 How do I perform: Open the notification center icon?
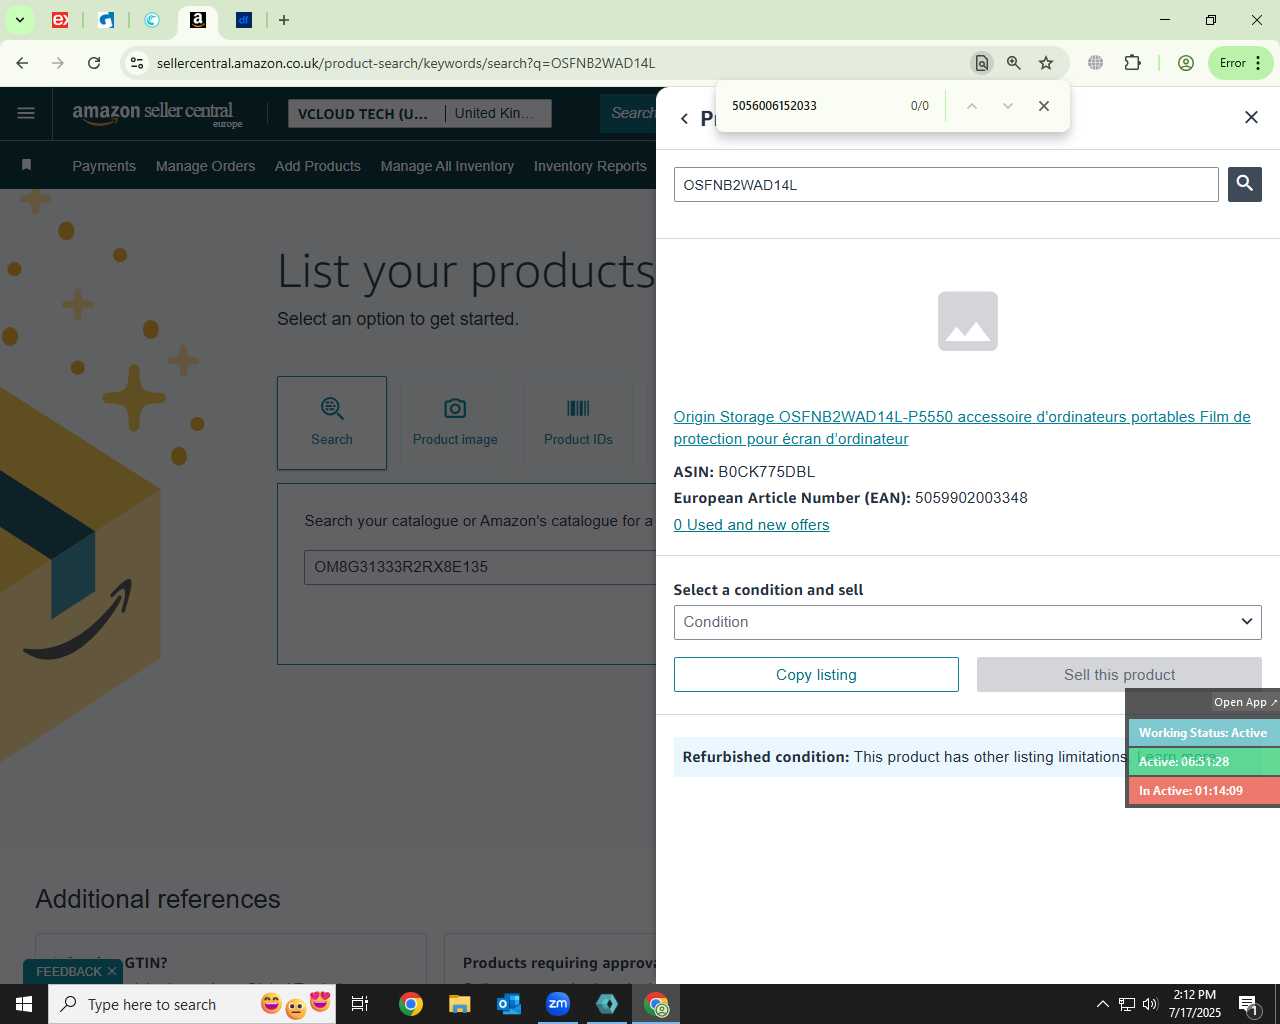point(1249,1004)
